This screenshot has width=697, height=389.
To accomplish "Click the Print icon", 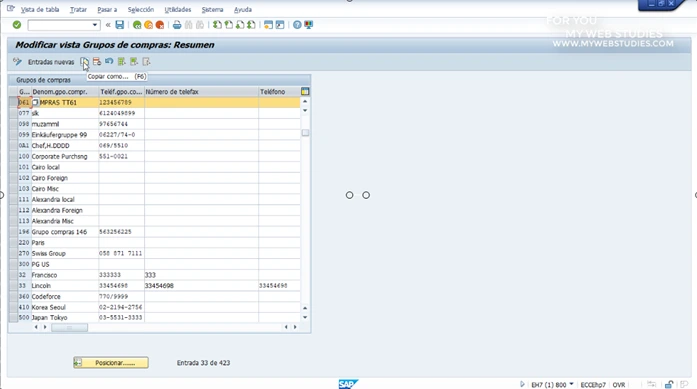I will coord(177,25).
